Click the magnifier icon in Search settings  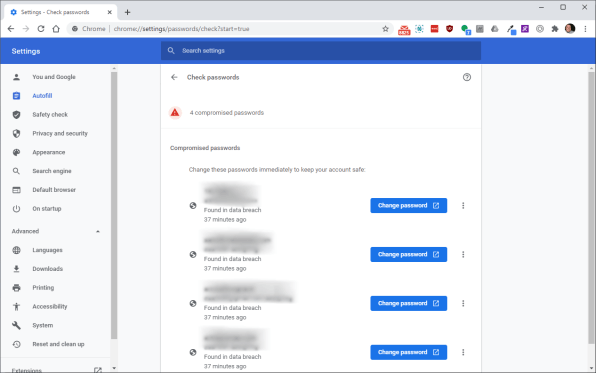pyautogui.click(x=171, y=51)
